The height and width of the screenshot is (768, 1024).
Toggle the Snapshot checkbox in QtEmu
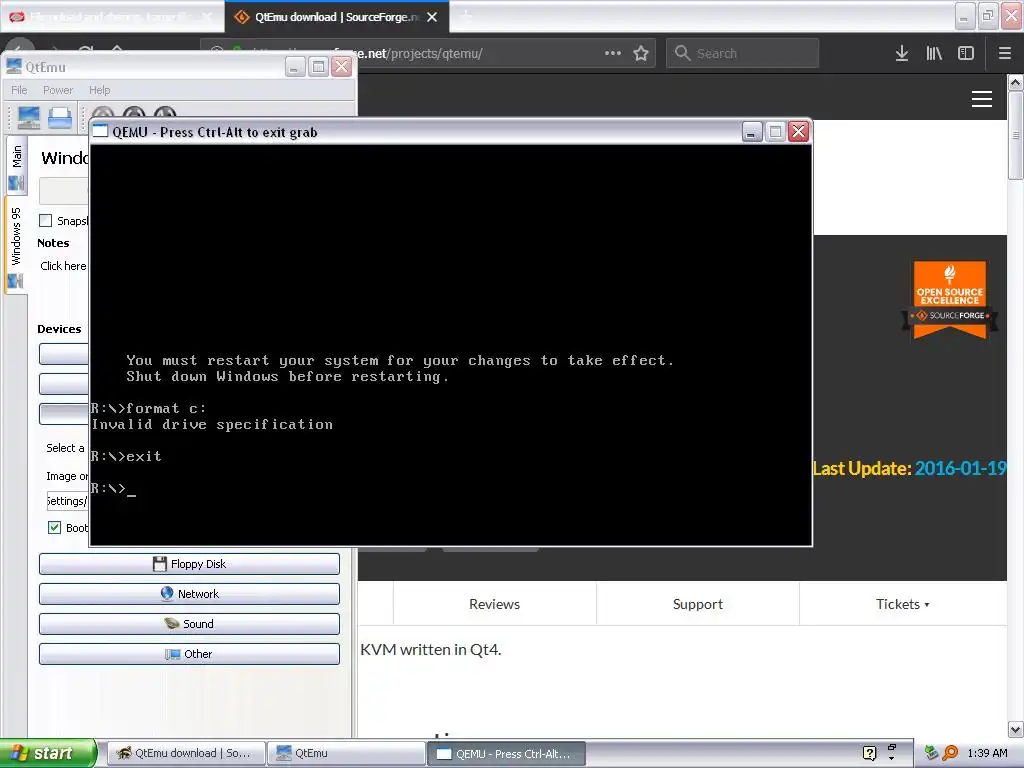tap(46, 221)
